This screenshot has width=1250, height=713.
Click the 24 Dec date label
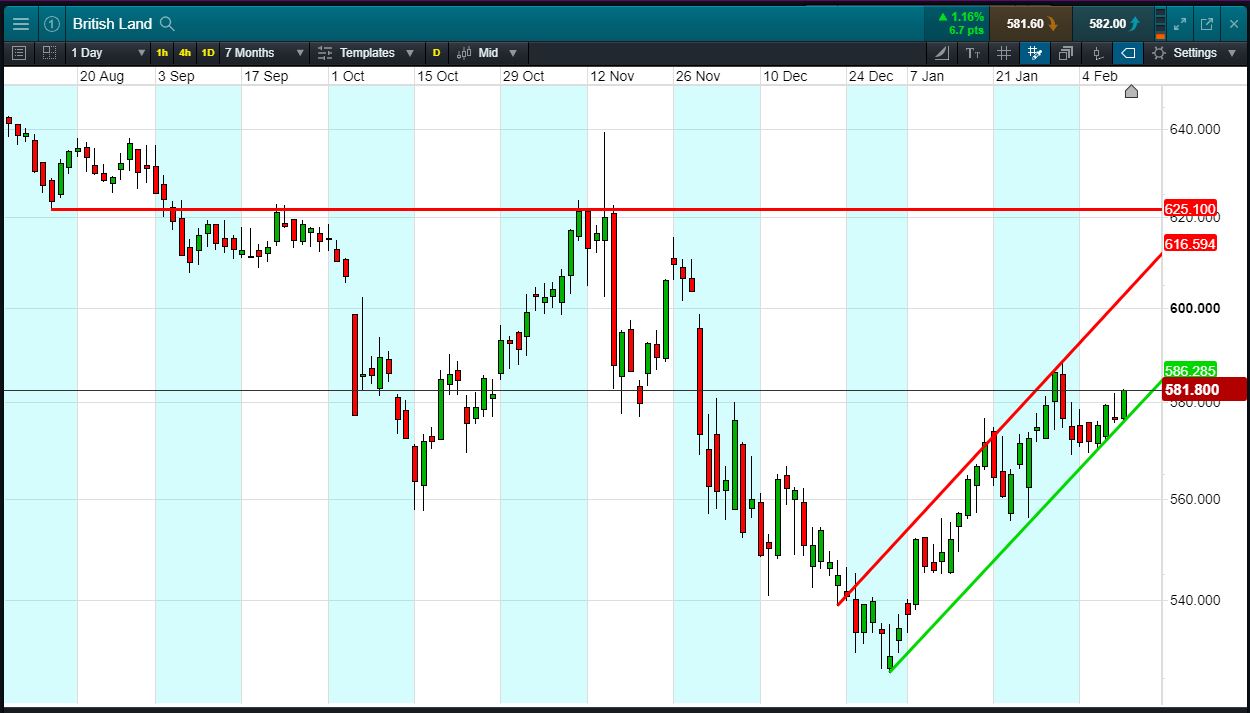871,76
